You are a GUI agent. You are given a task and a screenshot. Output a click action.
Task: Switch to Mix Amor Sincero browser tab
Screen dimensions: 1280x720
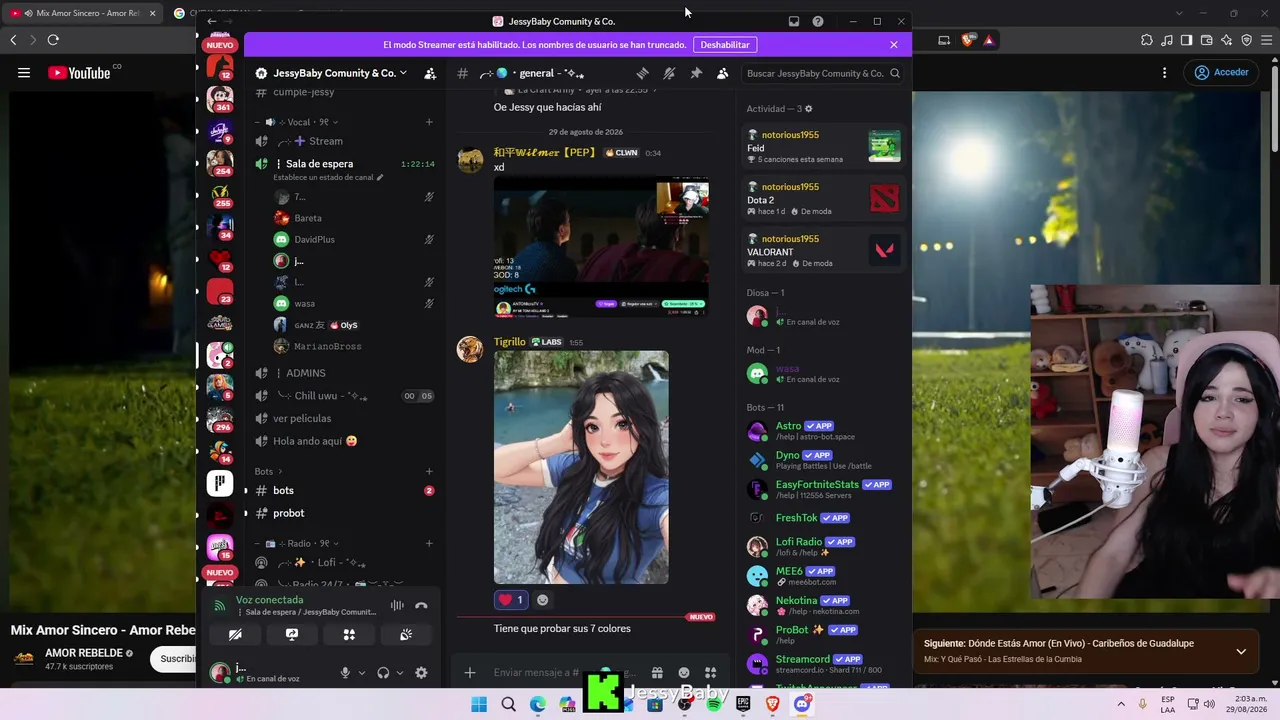[x=83, y=13]
